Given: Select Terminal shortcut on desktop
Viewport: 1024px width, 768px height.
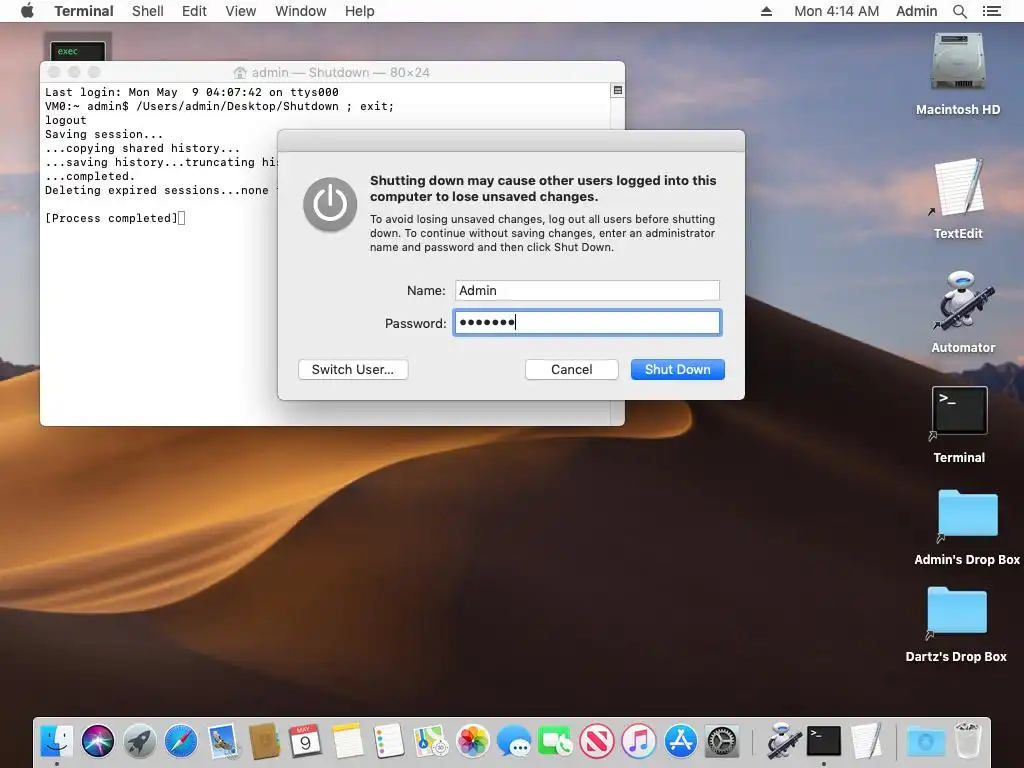Looking at the screenshot, I should pyautogui.click(x=959, y=411).
